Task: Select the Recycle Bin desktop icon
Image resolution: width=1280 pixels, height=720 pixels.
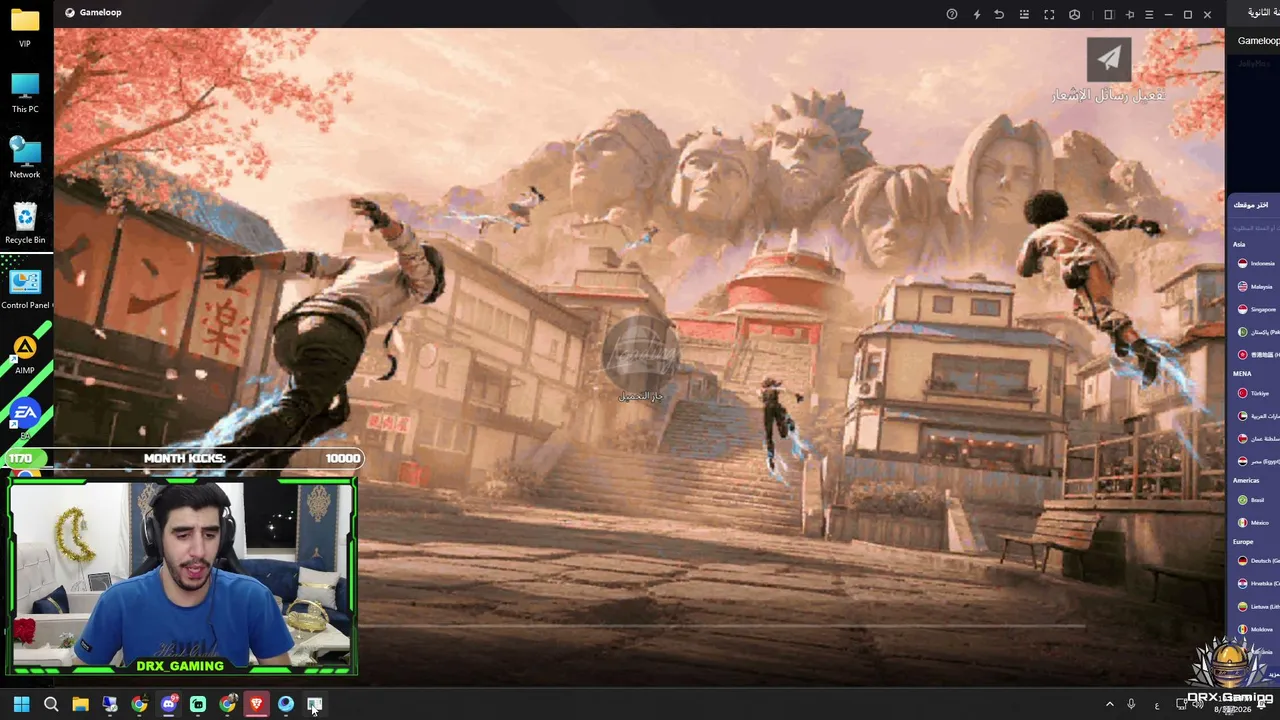Action: [x=25, y=223]
